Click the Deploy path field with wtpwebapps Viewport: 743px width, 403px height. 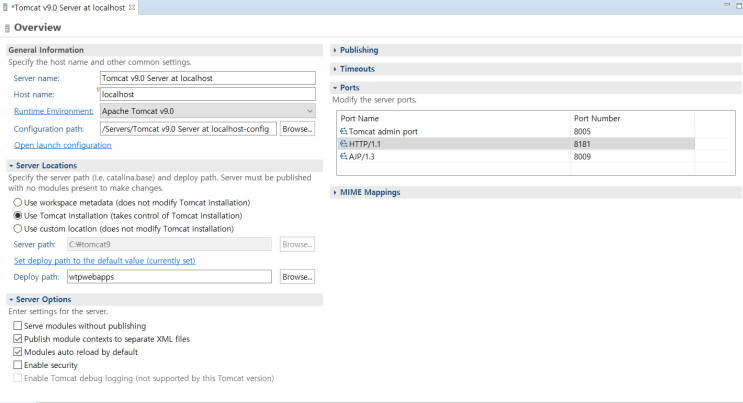[169, 277]
